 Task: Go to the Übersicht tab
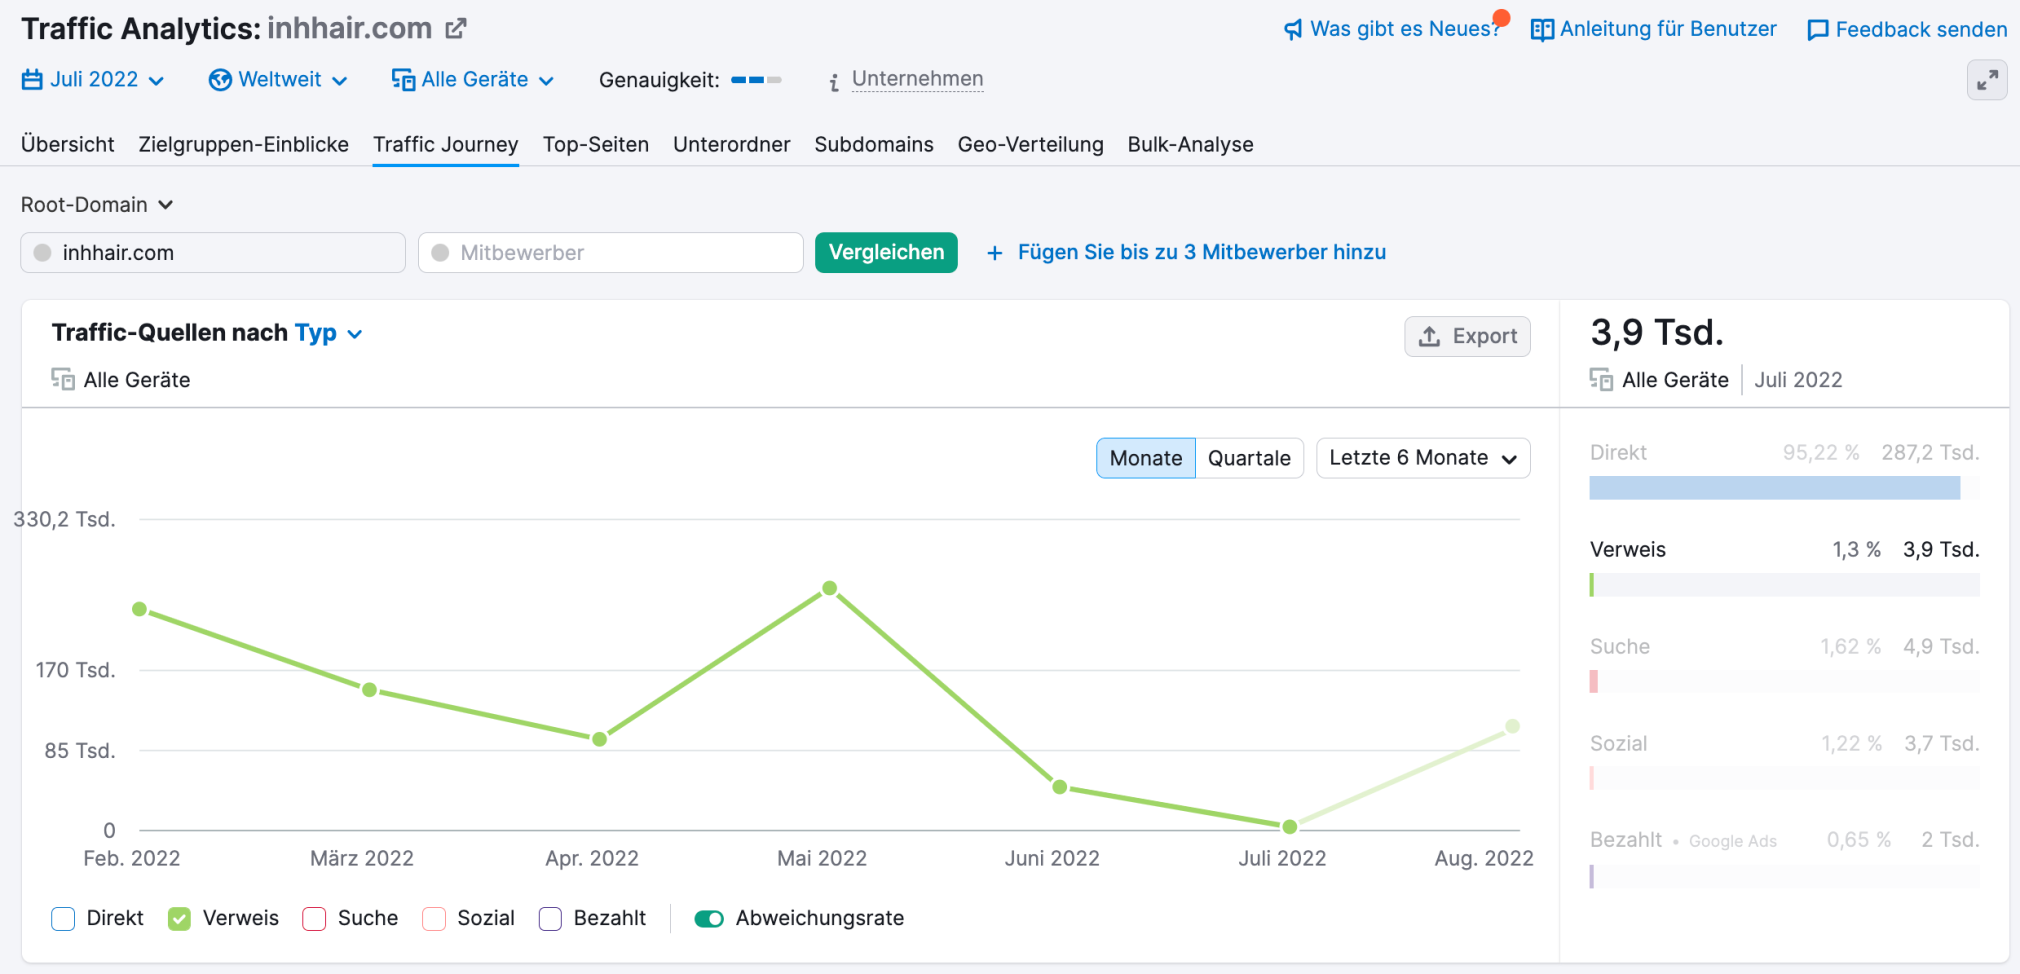[68, 144]
